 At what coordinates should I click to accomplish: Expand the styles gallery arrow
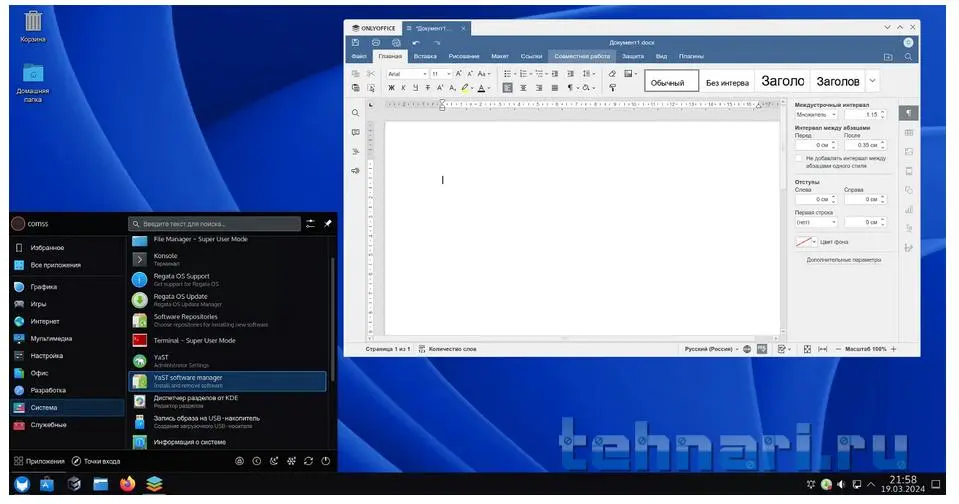(x=873, y=81)
